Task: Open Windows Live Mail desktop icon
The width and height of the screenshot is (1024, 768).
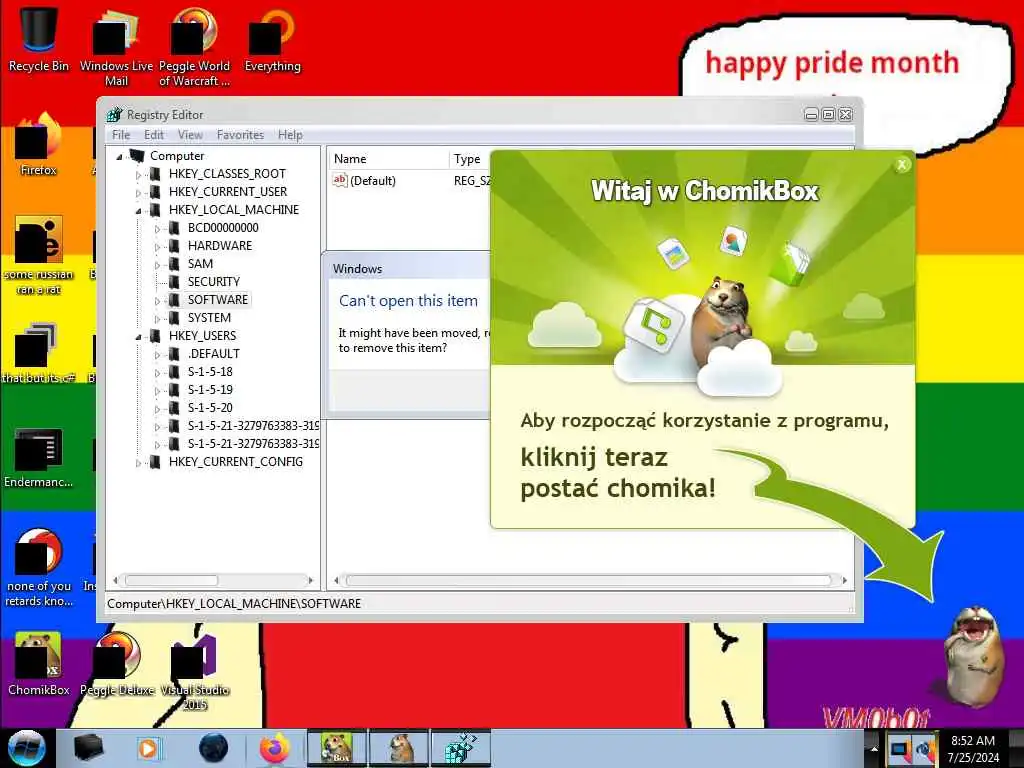Action: coord(116,47)
